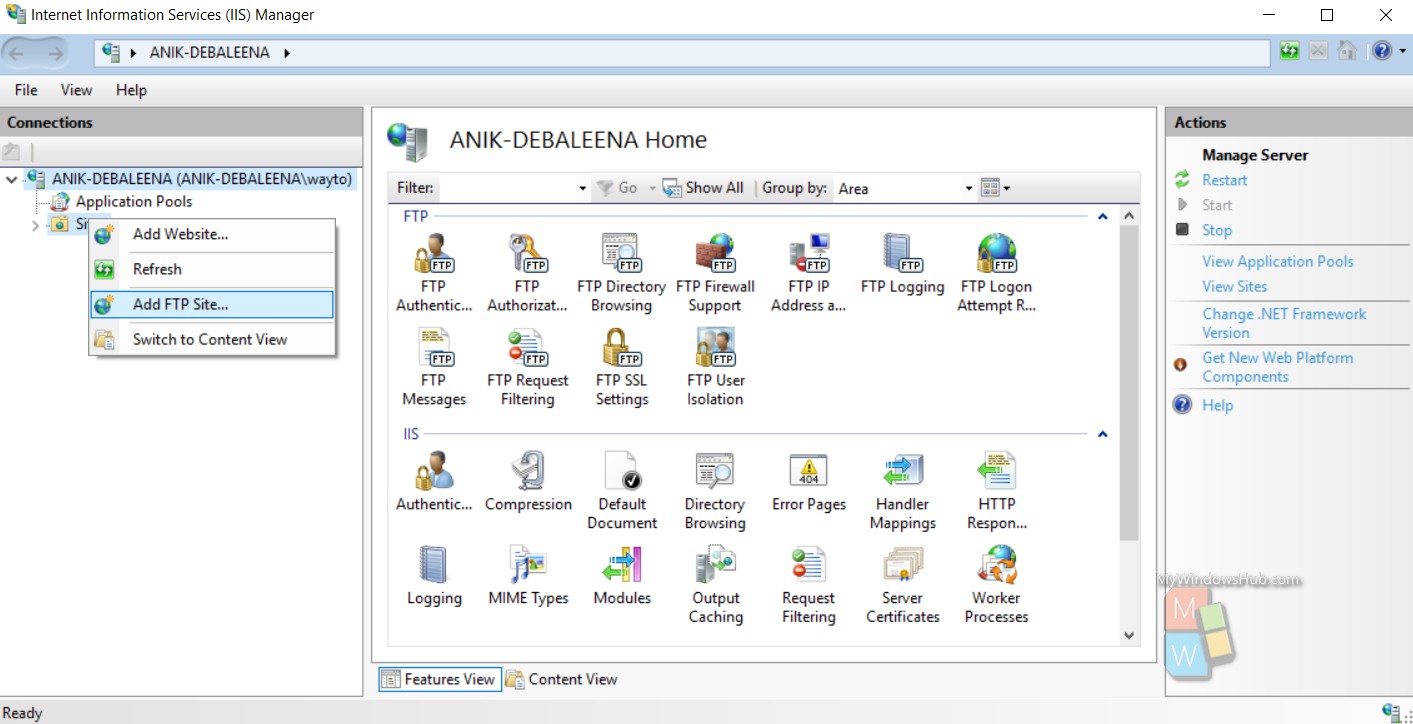Click Show All button in filter bar
Image resolution: width=1413 pixels, height=724 pixels.
tap(703, 188)
